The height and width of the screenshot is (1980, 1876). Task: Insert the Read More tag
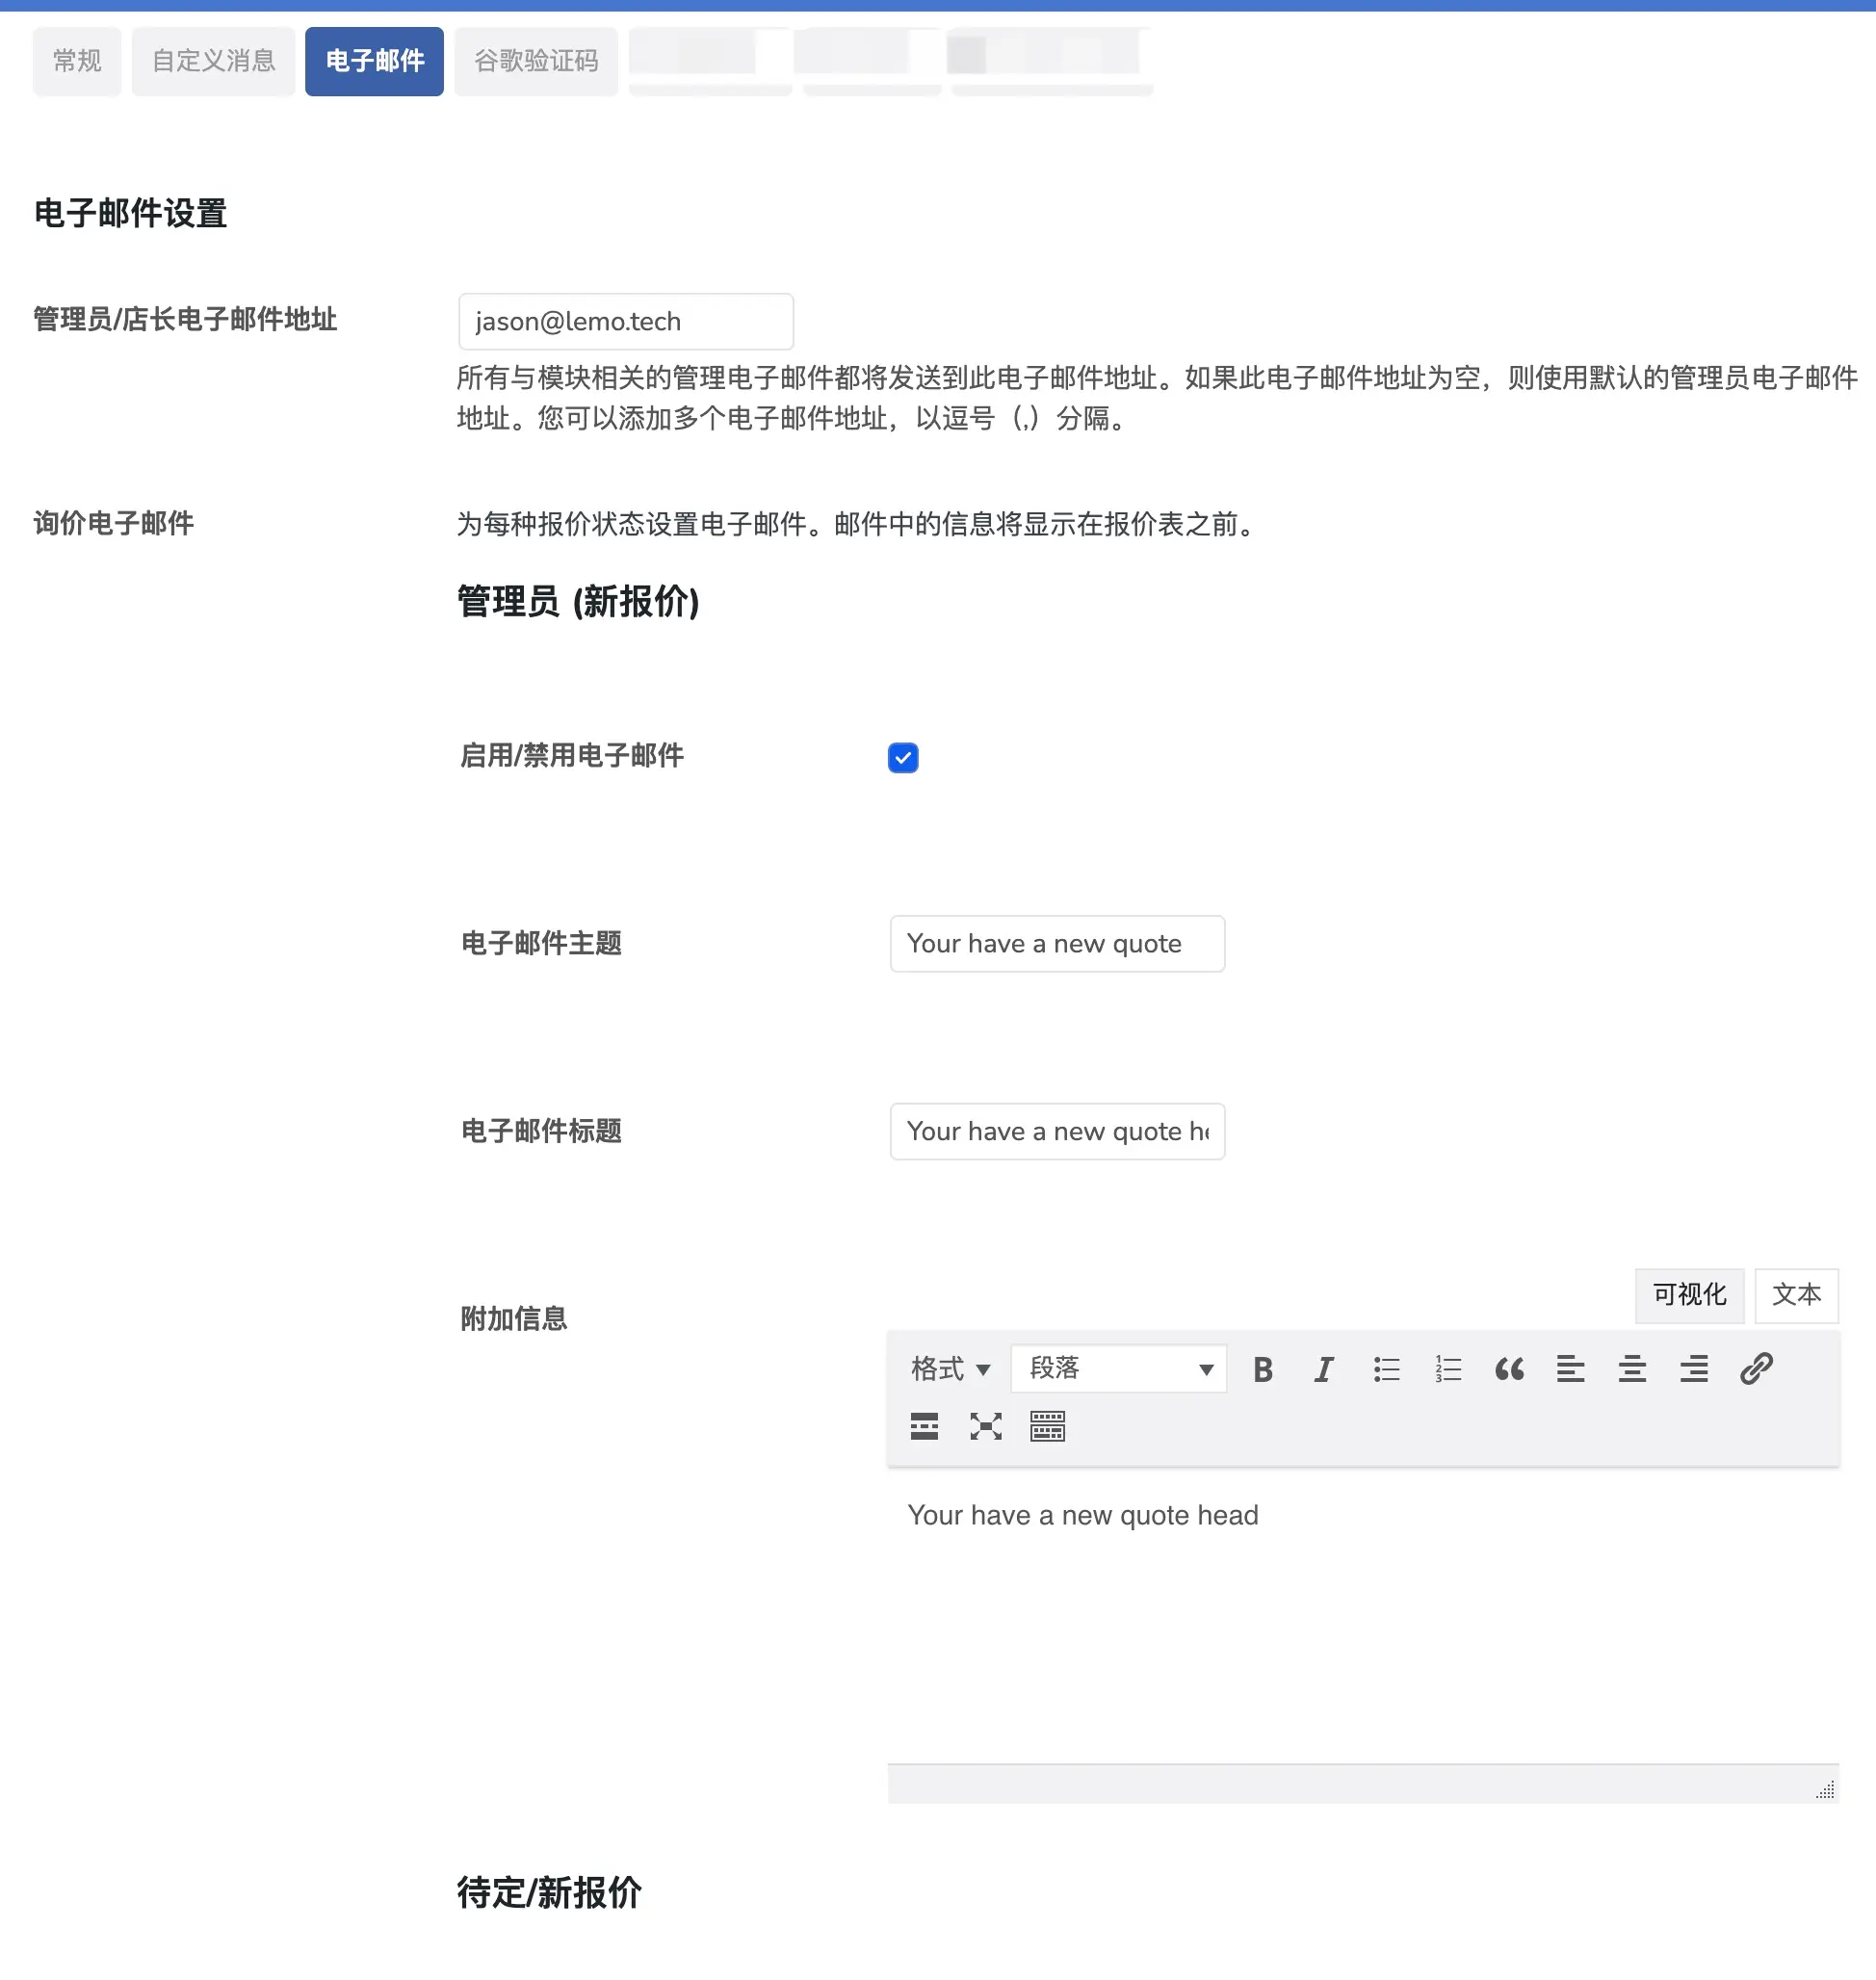(x=924, y=1426)
